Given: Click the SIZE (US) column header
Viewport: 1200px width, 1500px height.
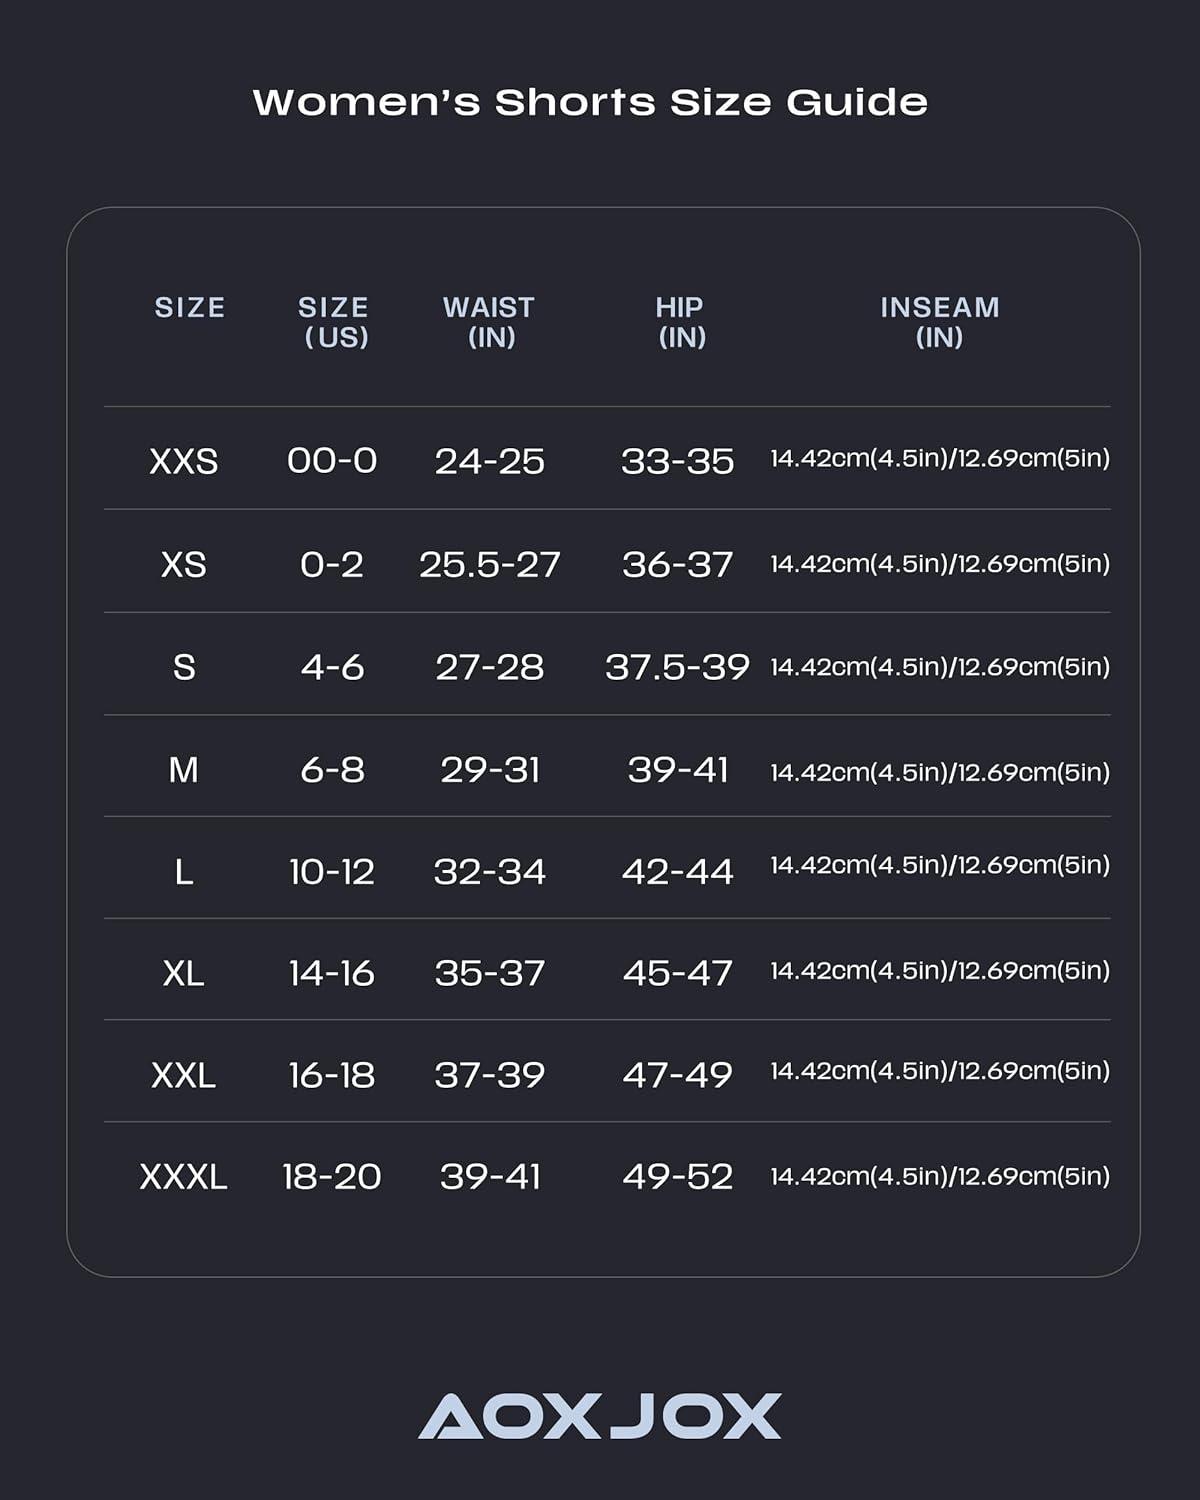Looking at the screenshot, I should pos(334,321).
